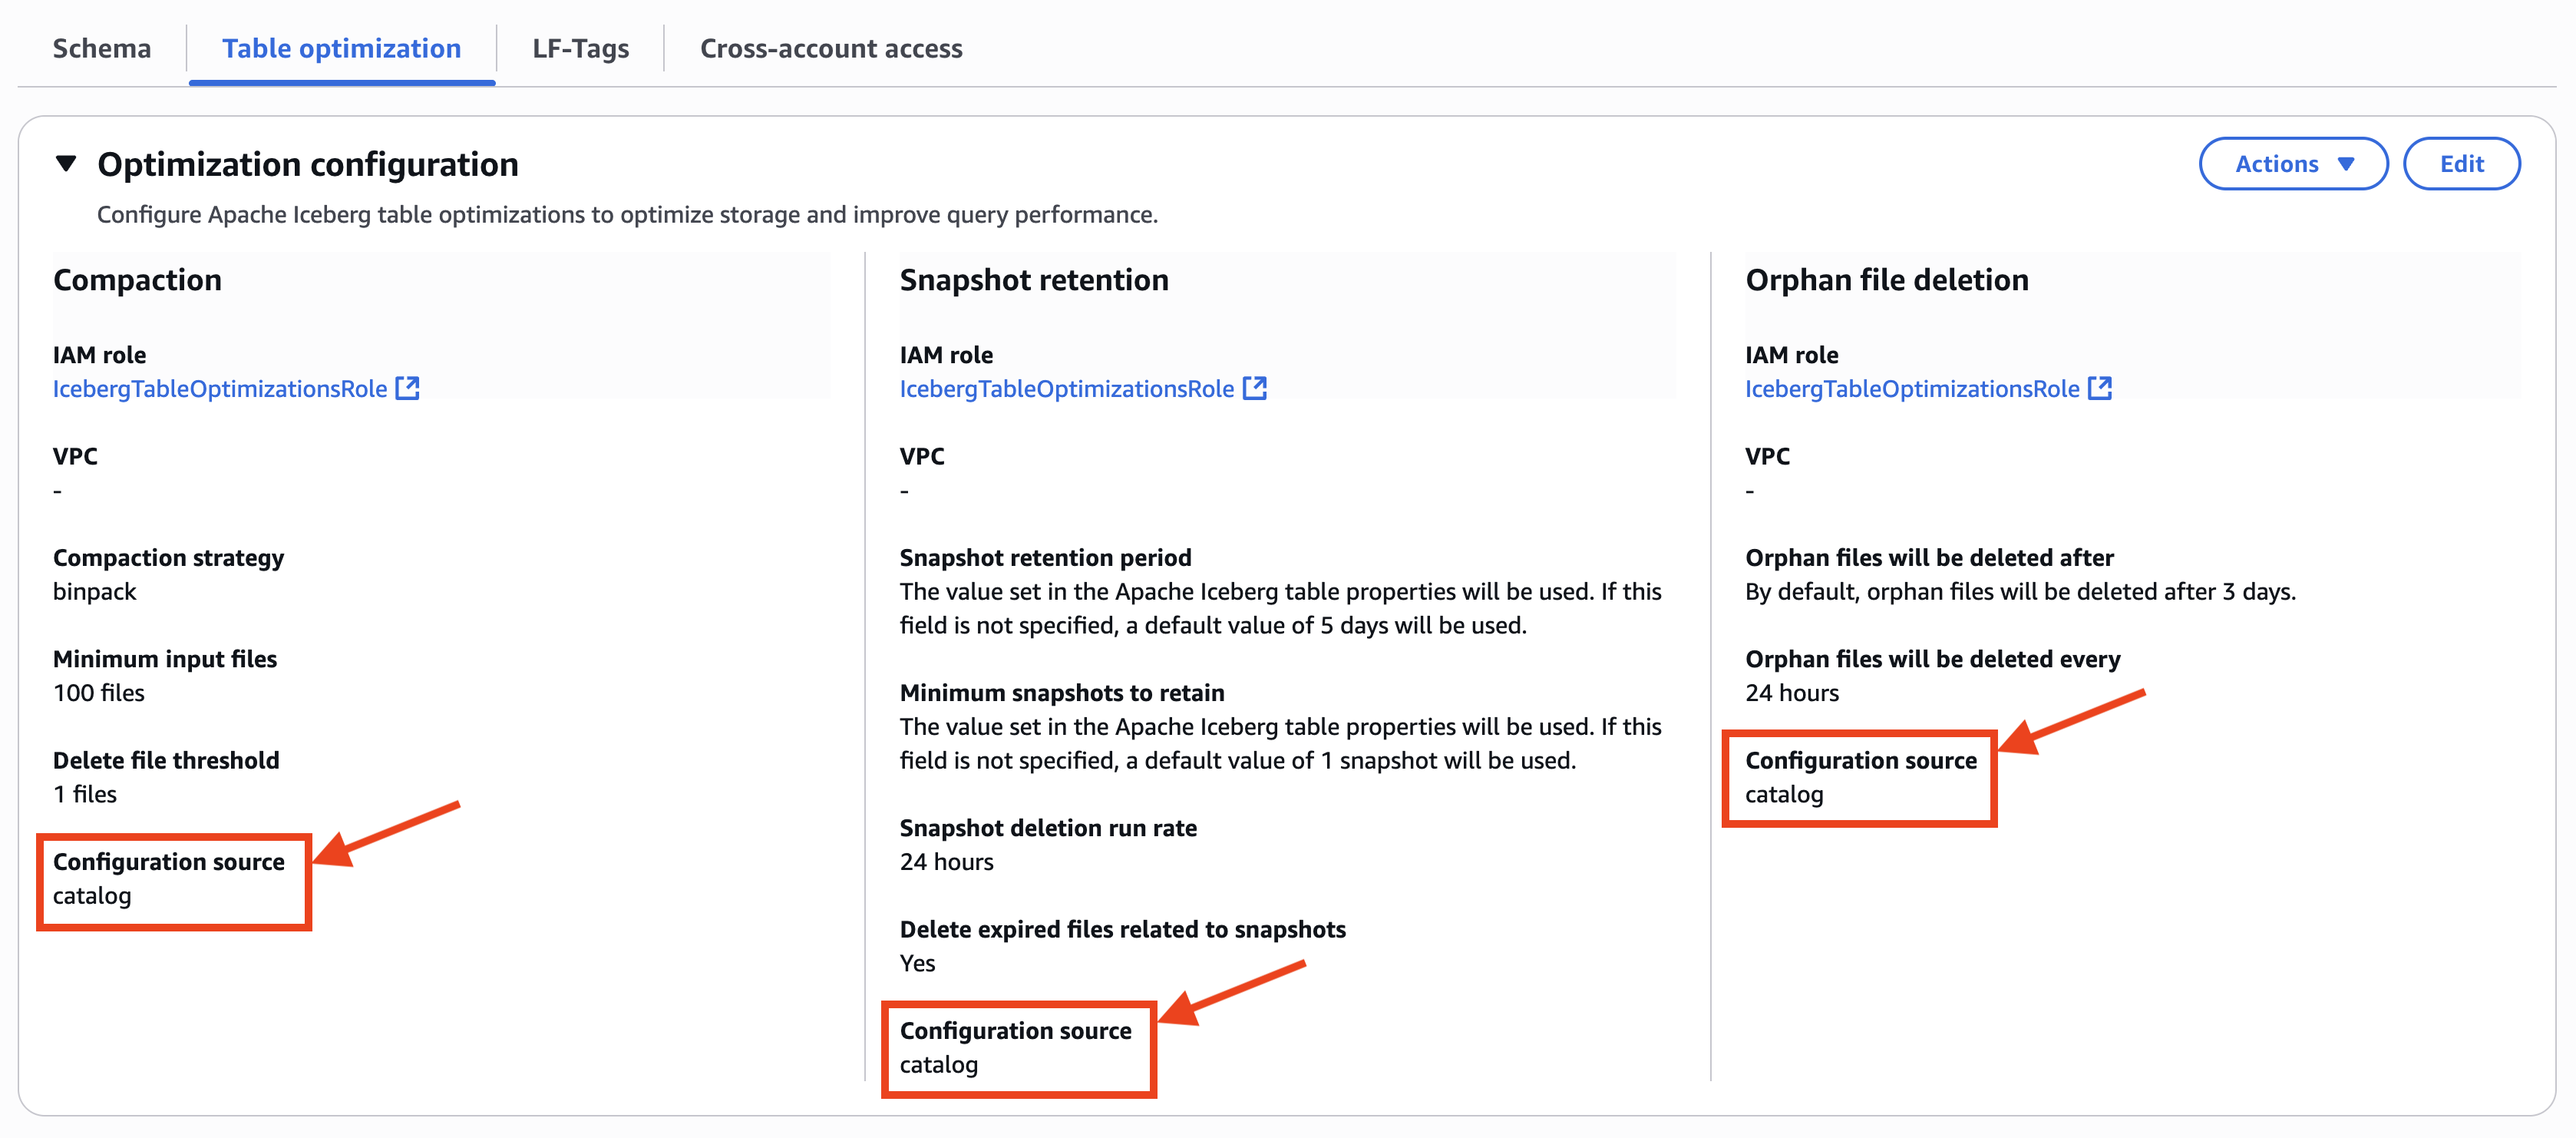Screen dimensions: 2576x1138
Task: Click the Edit button
Action: (2460, 163)
